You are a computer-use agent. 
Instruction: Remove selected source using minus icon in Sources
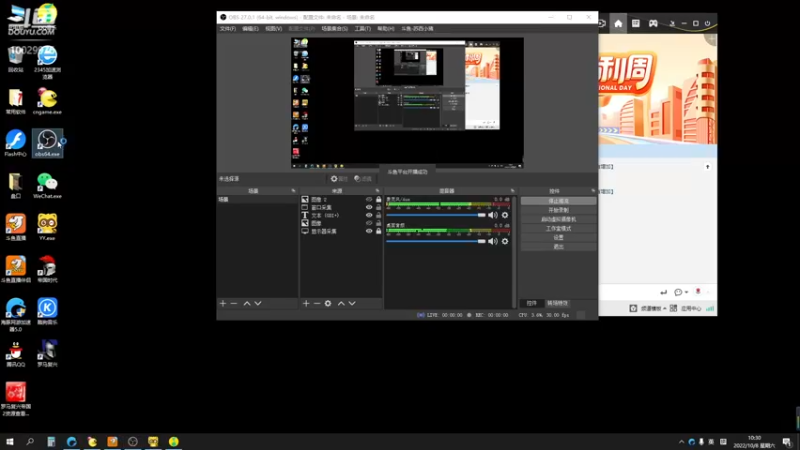point(317,304)
